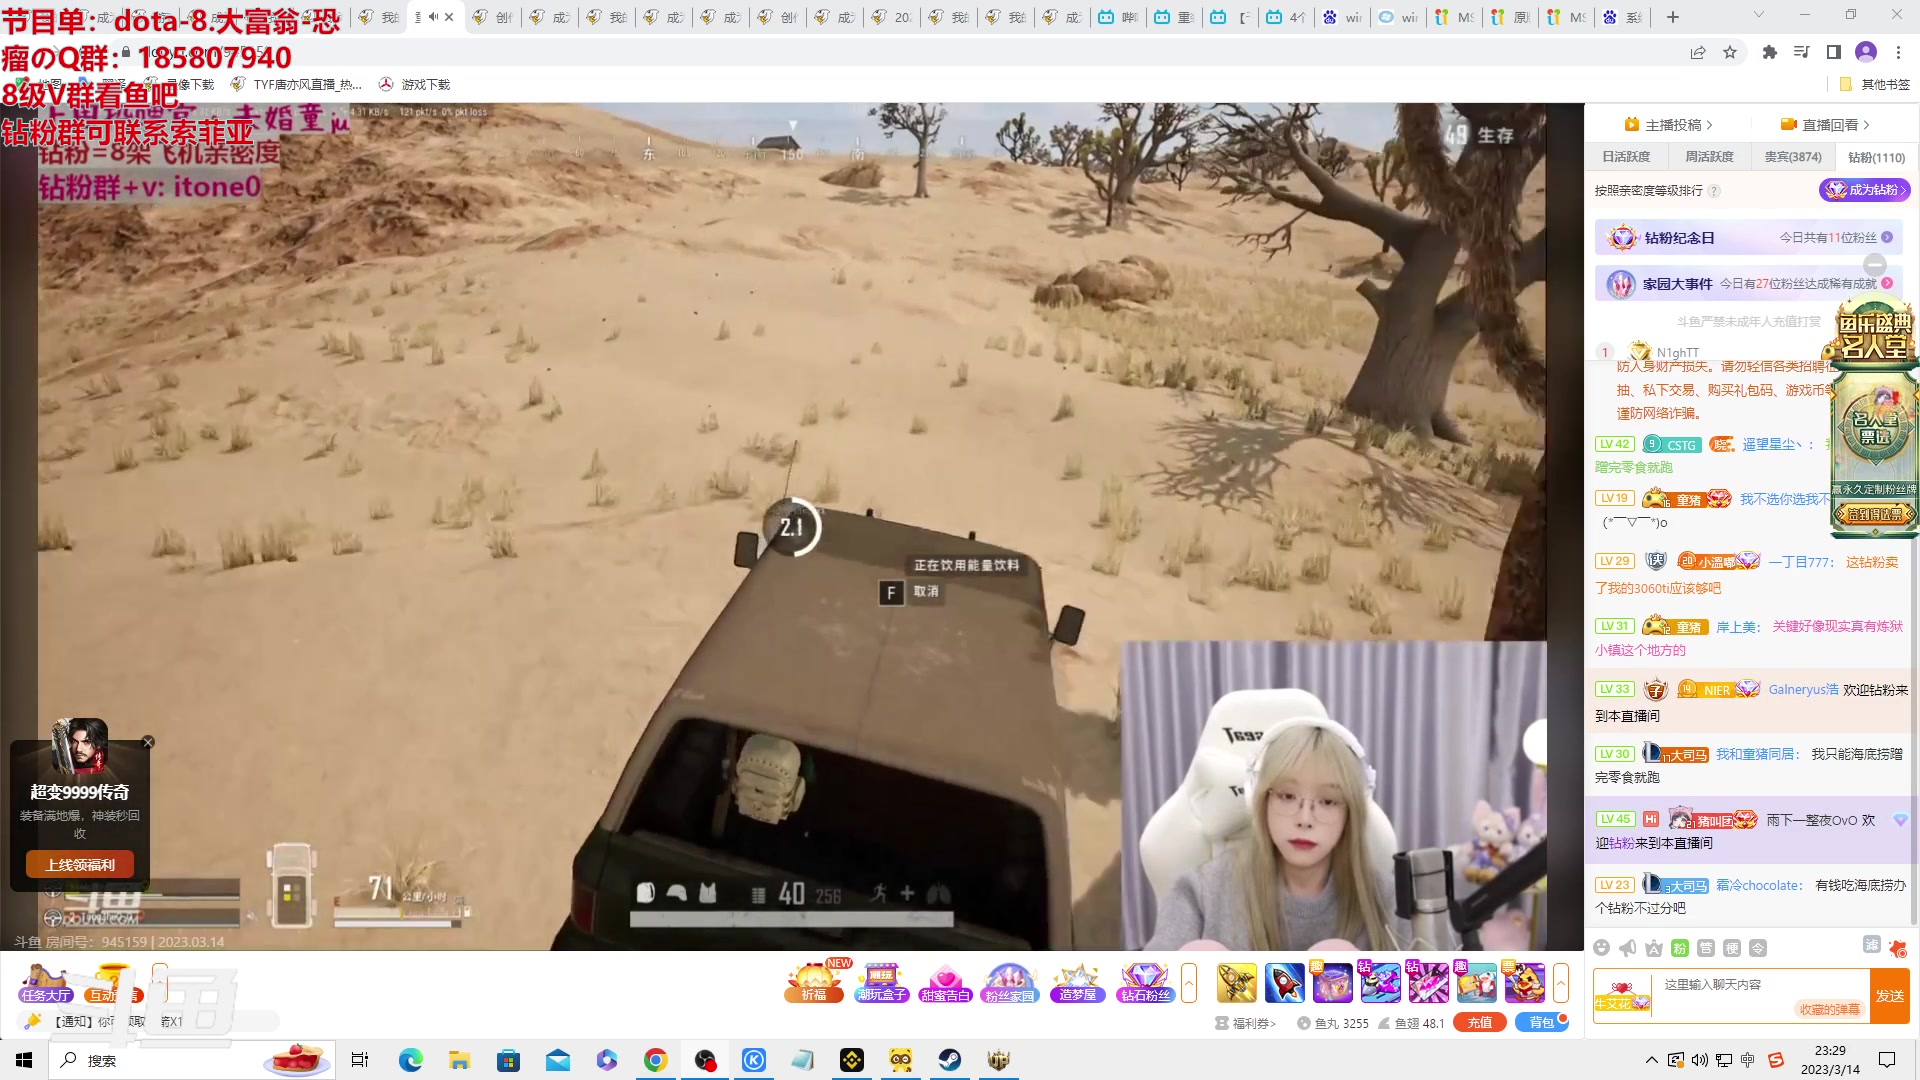The width and height of the screenshot is (1920, 1080).
Task: Switch to the 日活跃度 tab
Action: tap(1626, 157)
